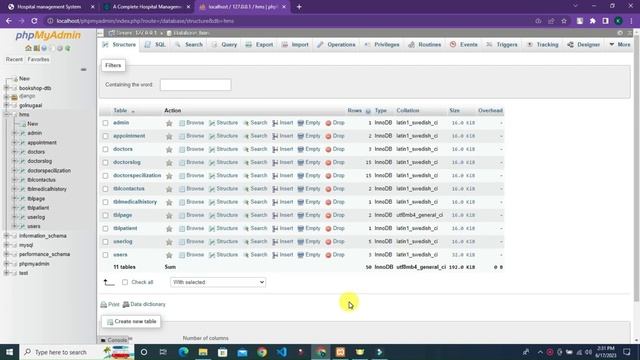
Task: Switch to the Privileges tab
Action: [x=382, y=44]
